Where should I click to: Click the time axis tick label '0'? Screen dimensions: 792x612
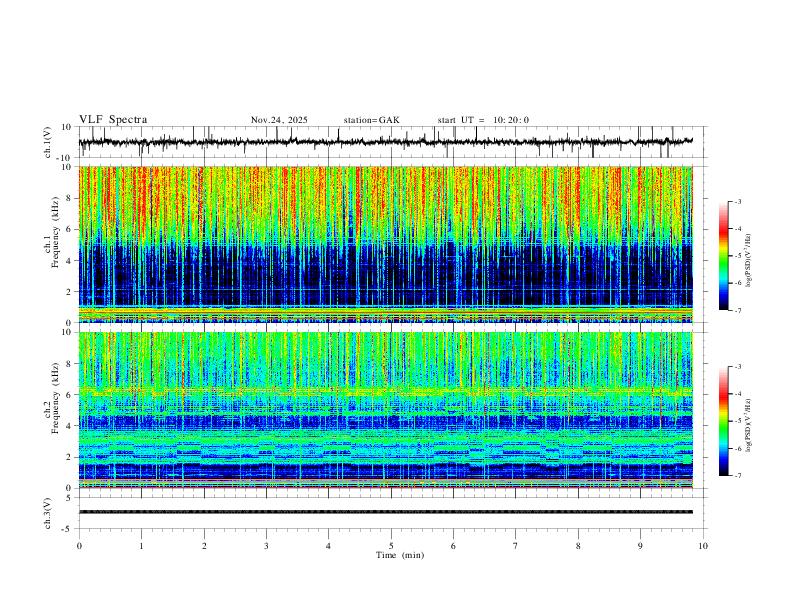[79, 546]
